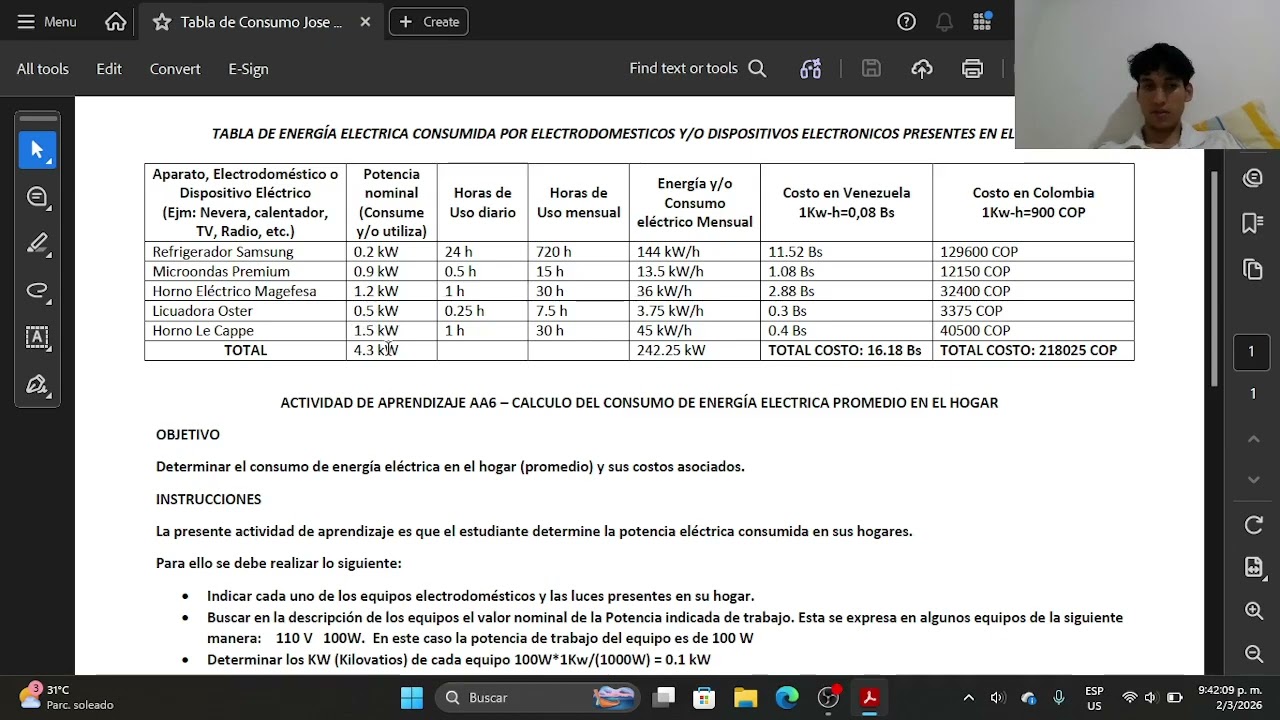
Task: Zoom out with the magnifier minus
Action: [x=1254, y=654]
